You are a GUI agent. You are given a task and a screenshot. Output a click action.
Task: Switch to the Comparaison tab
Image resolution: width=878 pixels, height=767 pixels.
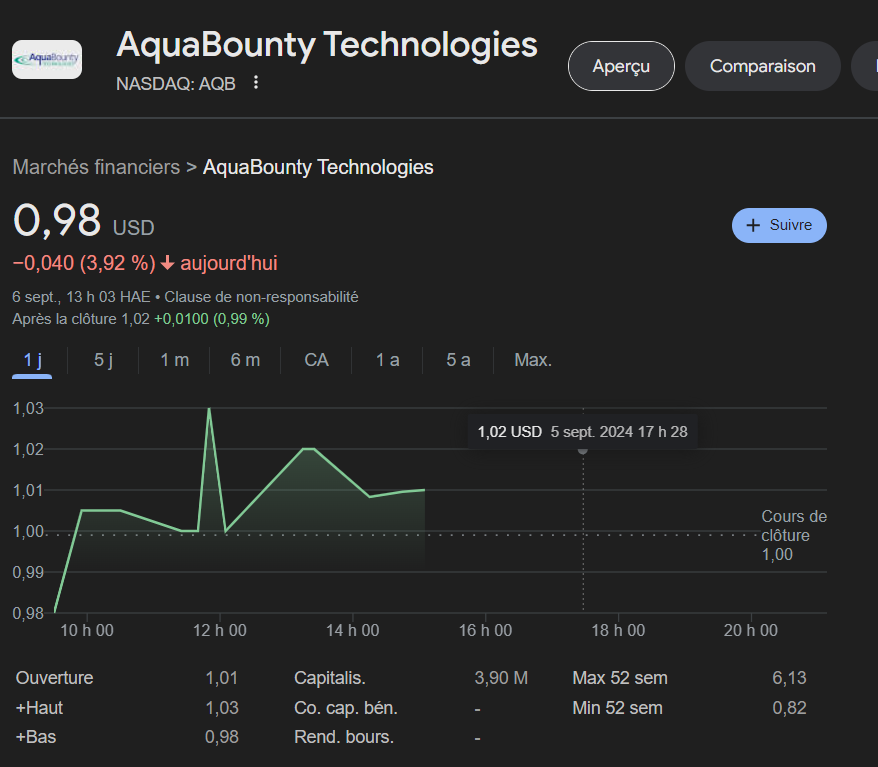coord(763,66)
